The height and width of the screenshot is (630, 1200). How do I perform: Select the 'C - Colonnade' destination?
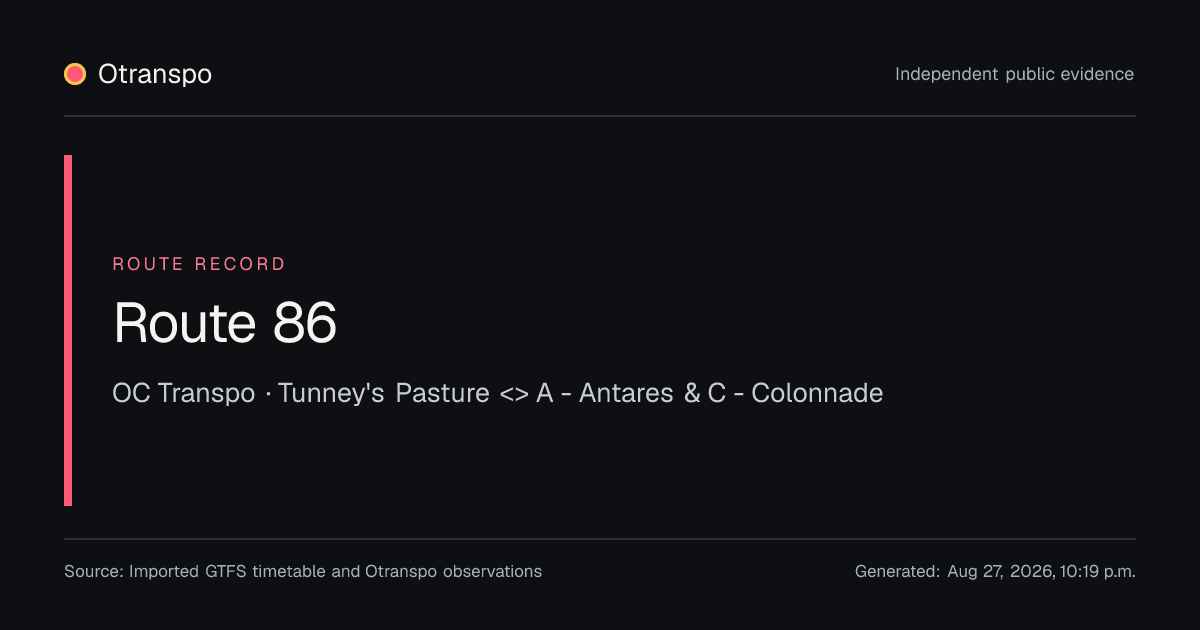coord(796,393)
